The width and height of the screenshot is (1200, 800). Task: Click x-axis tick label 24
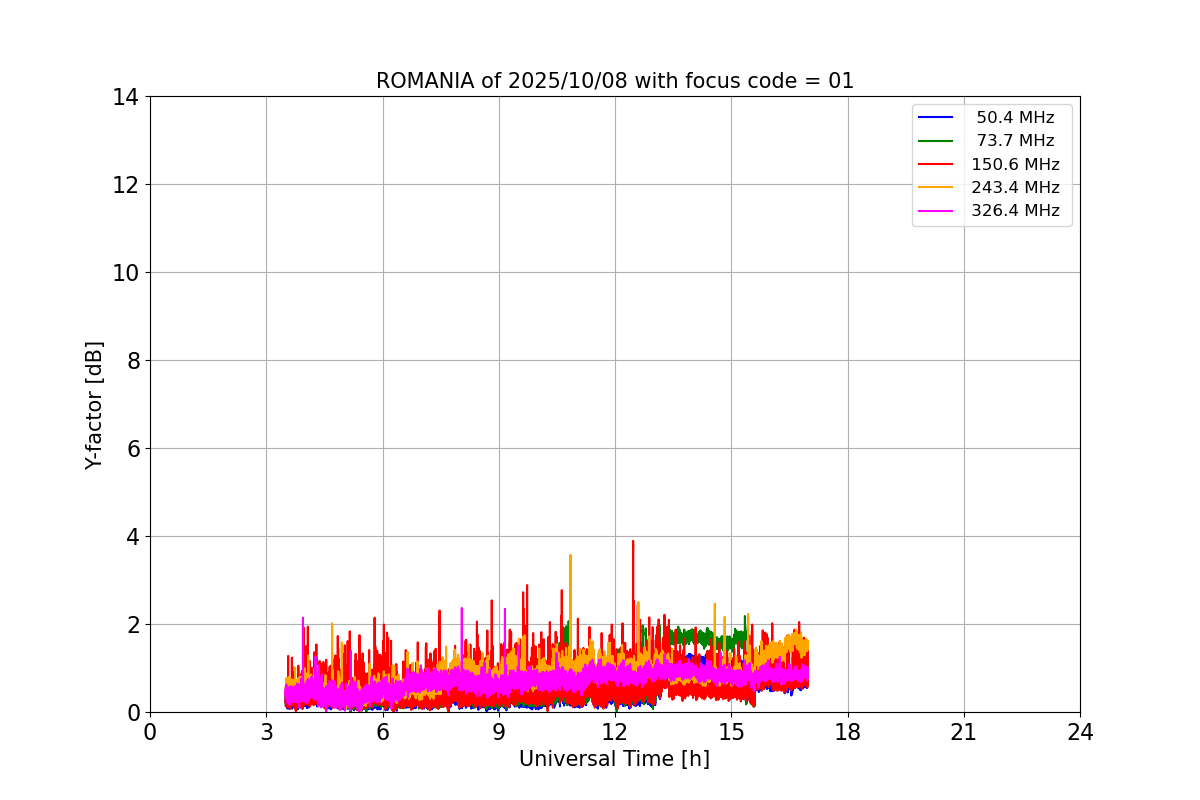(1080, 732)
